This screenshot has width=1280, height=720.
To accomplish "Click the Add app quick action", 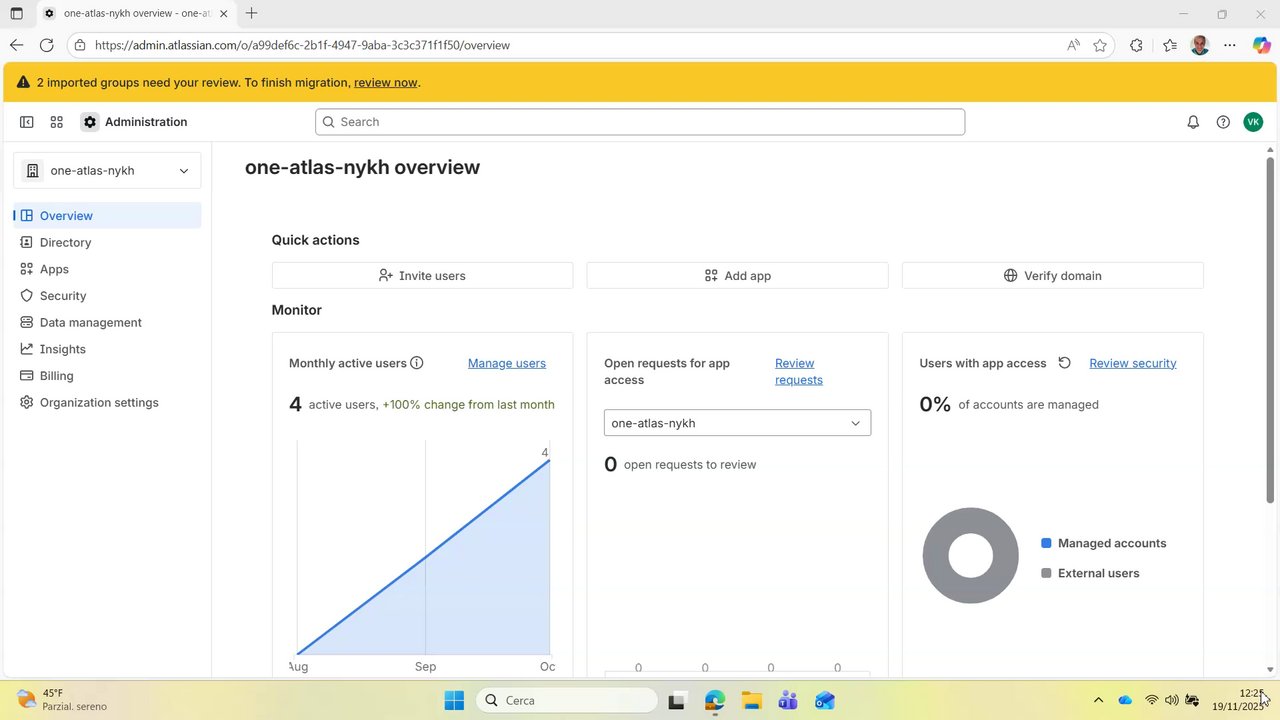I will click(x=737, y=276).
